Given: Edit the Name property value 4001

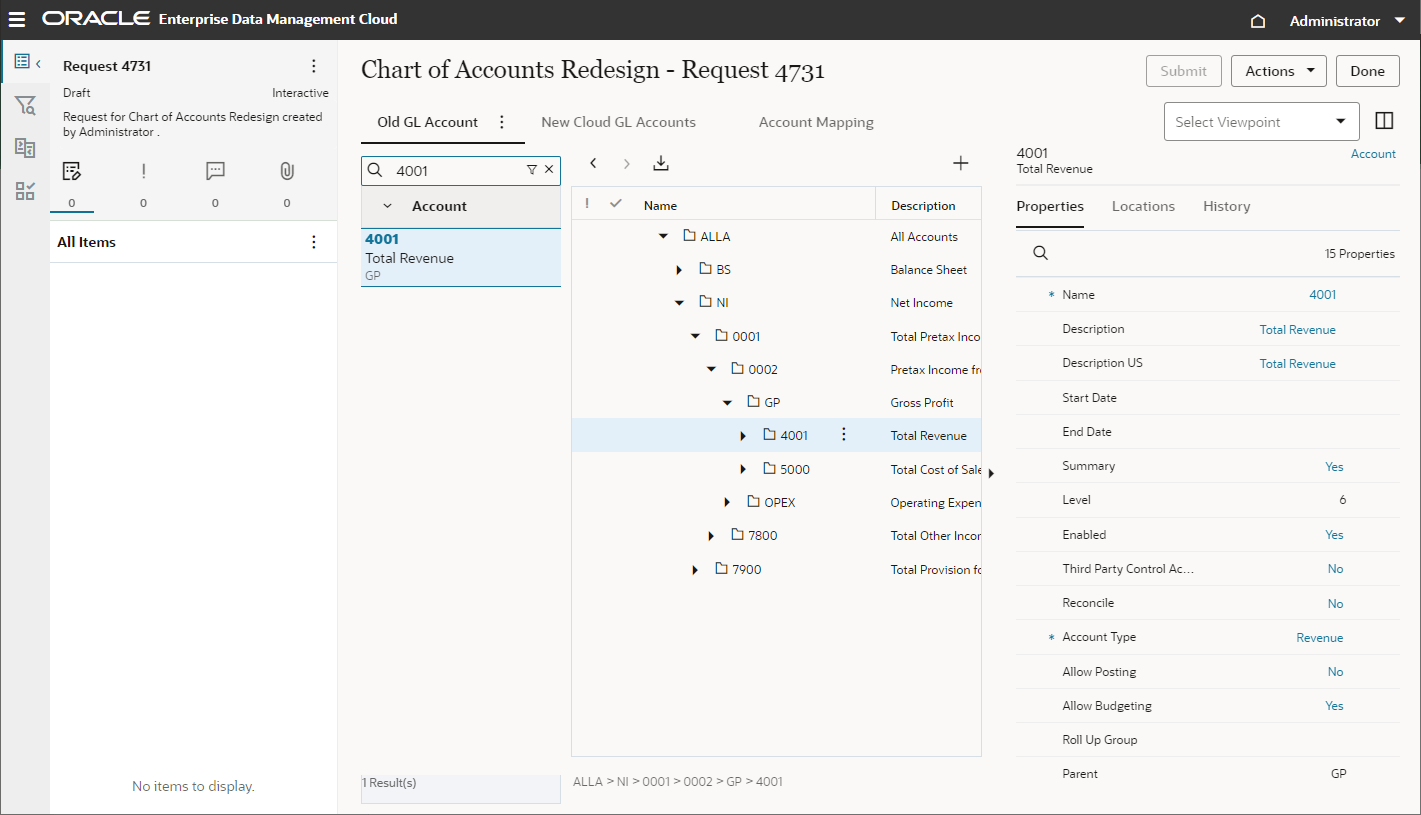Looking at the screenshot, I should [1322, 295].
